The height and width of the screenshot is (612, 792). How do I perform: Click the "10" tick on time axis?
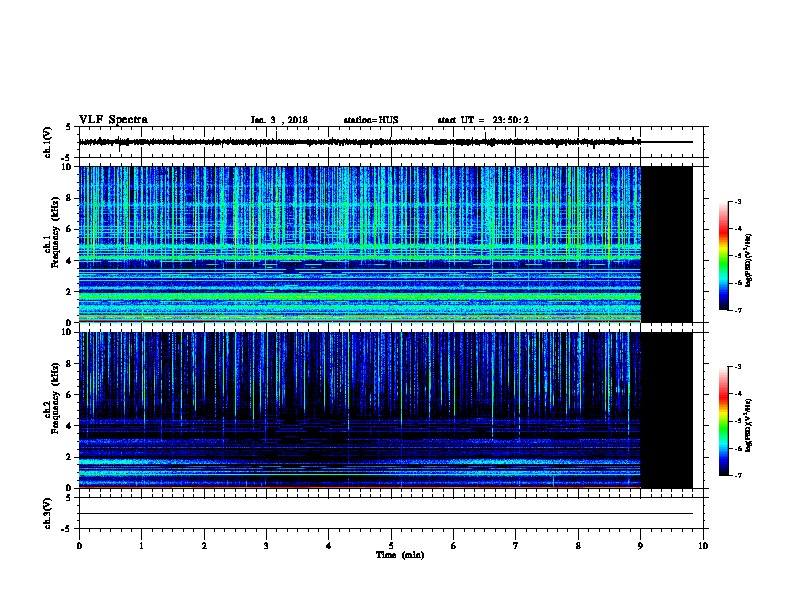coord(703,546)
